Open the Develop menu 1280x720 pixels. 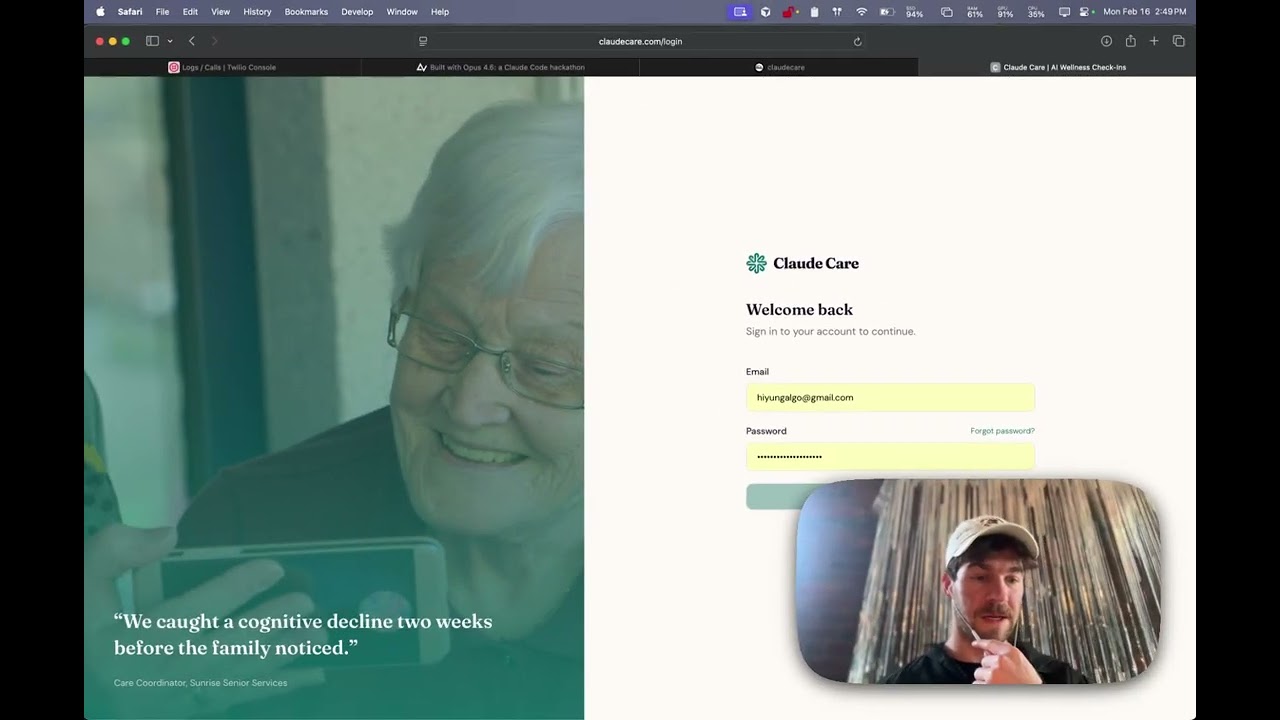[357, 12]
